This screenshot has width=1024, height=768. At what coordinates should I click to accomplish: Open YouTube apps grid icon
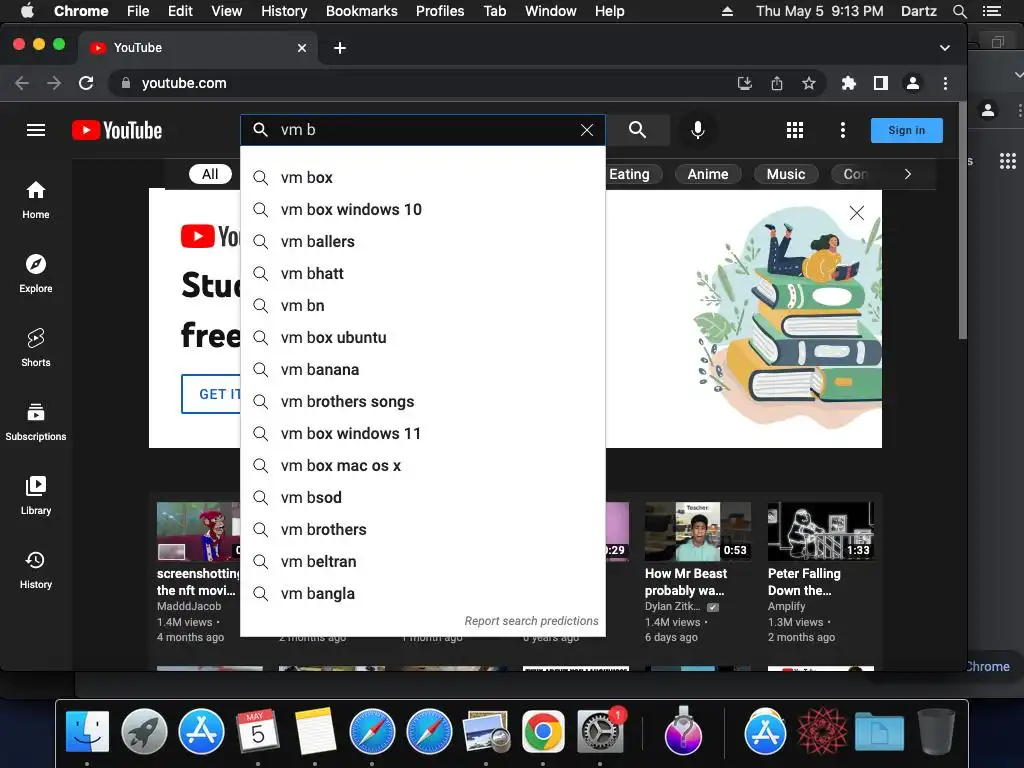(x=795, y=130)
